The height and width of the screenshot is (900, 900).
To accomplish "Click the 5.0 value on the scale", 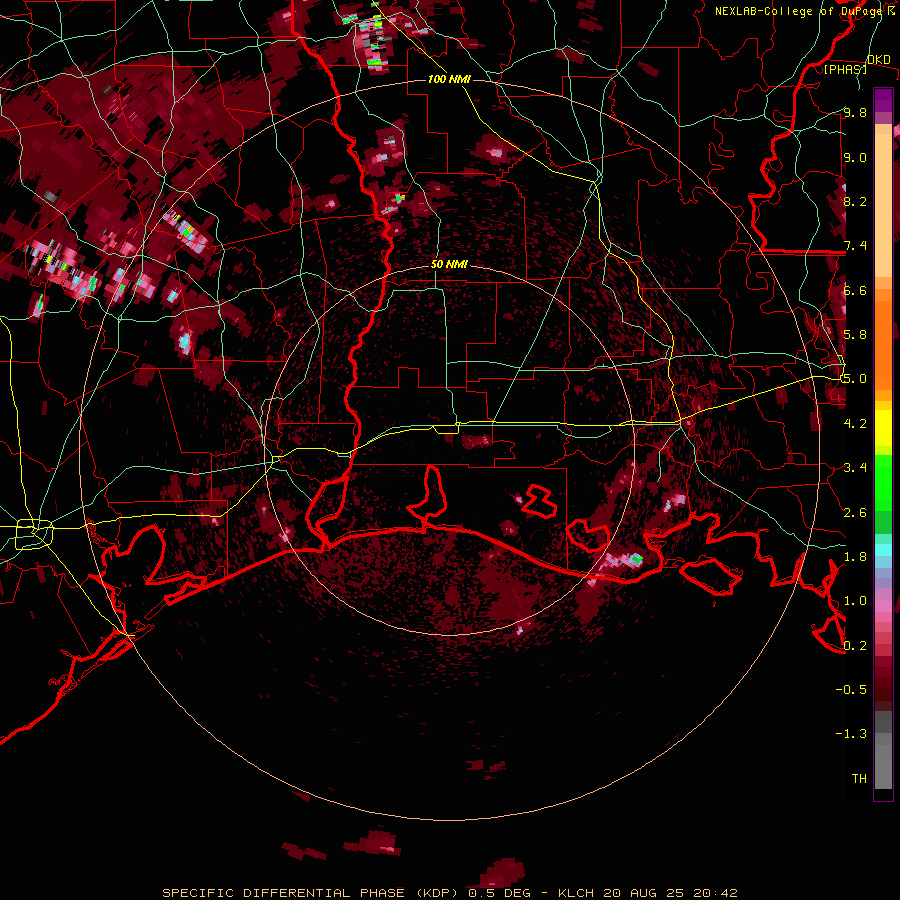I will point(855,379).
